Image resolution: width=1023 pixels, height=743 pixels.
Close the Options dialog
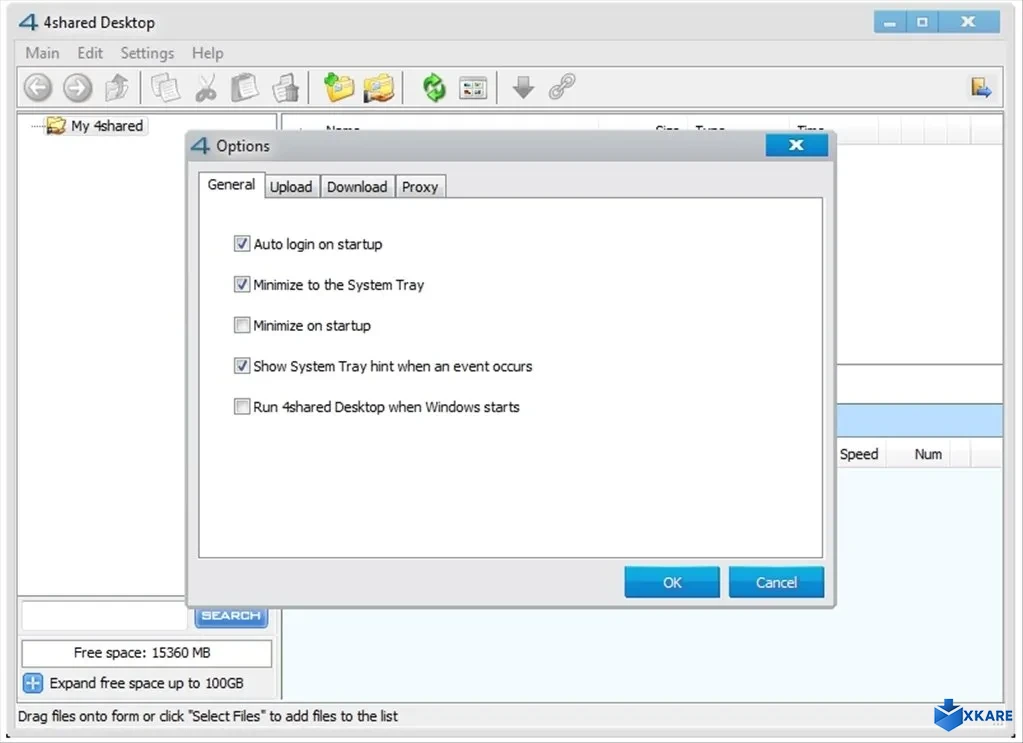click(x=797, y=145)
